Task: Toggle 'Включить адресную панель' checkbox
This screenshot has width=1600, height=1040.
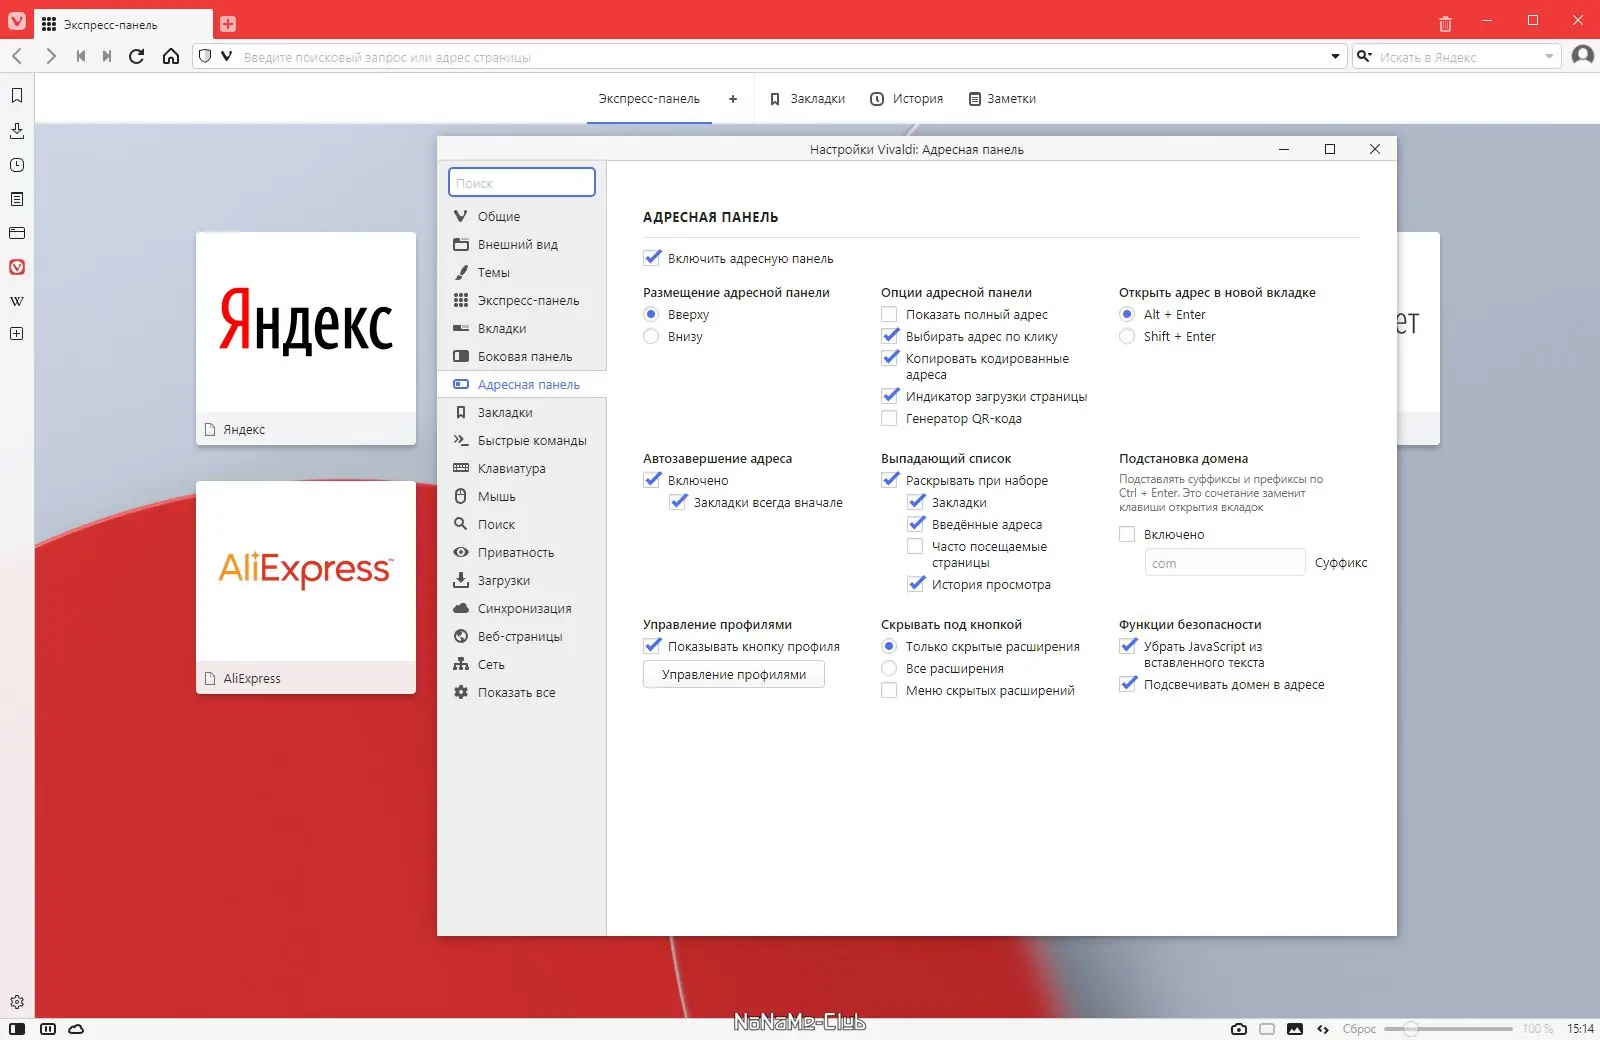Action: point(652,258)
